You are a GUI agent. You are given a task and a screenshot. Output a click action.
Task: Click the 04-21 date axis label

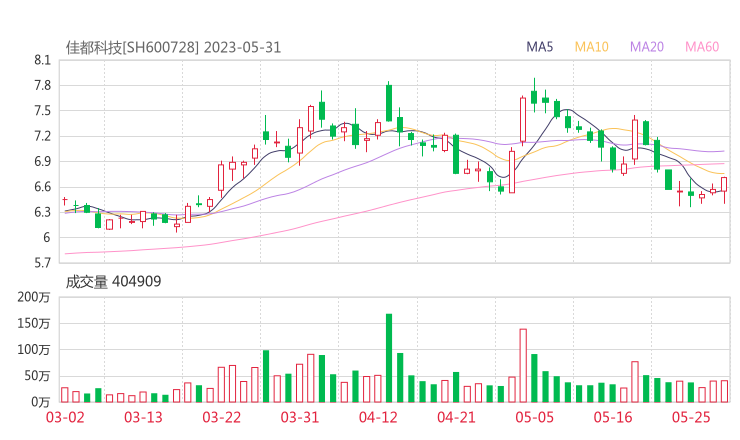tap(456, 417)
